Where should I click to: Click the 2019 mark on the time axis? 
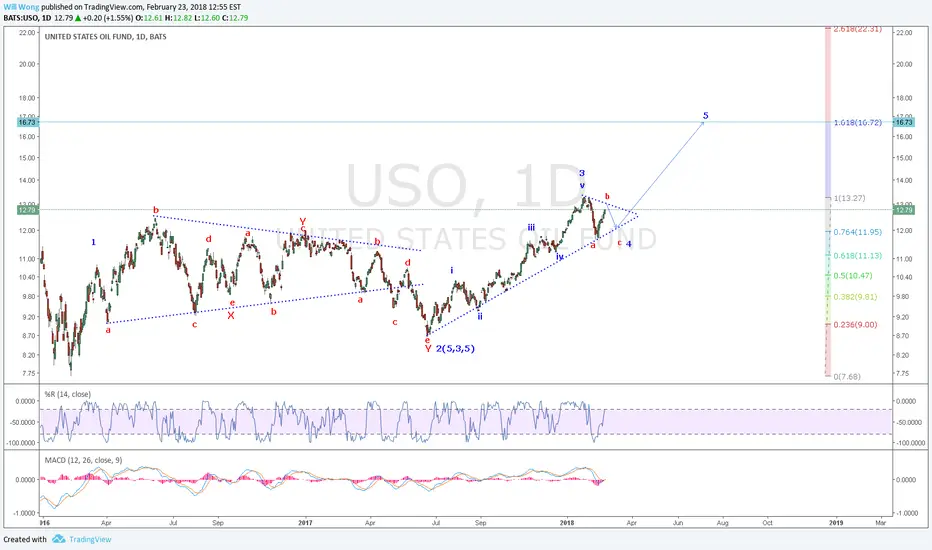[836, 523]
